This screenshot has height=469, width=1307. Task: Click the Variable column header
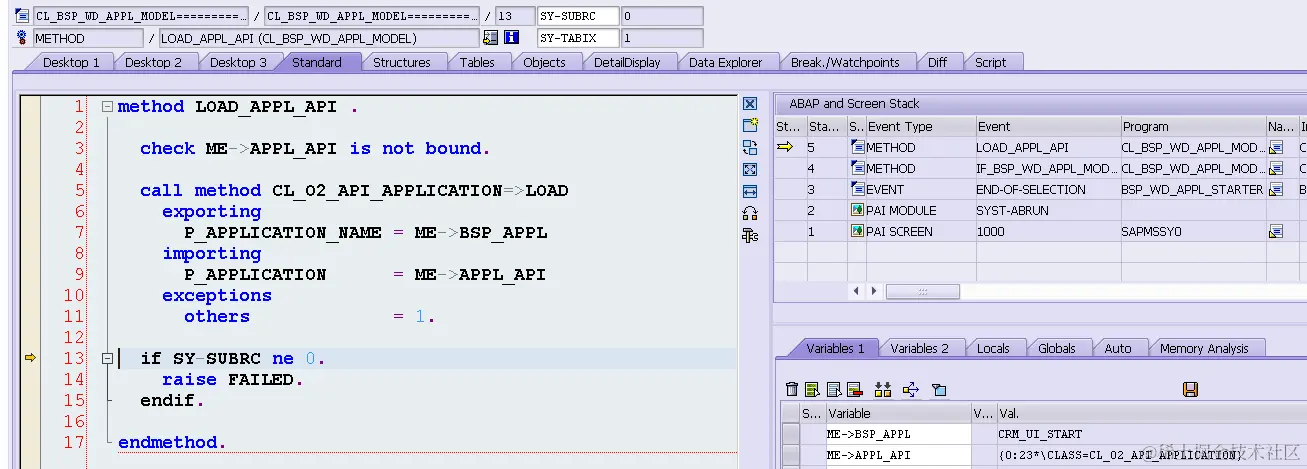pos(897,413)
